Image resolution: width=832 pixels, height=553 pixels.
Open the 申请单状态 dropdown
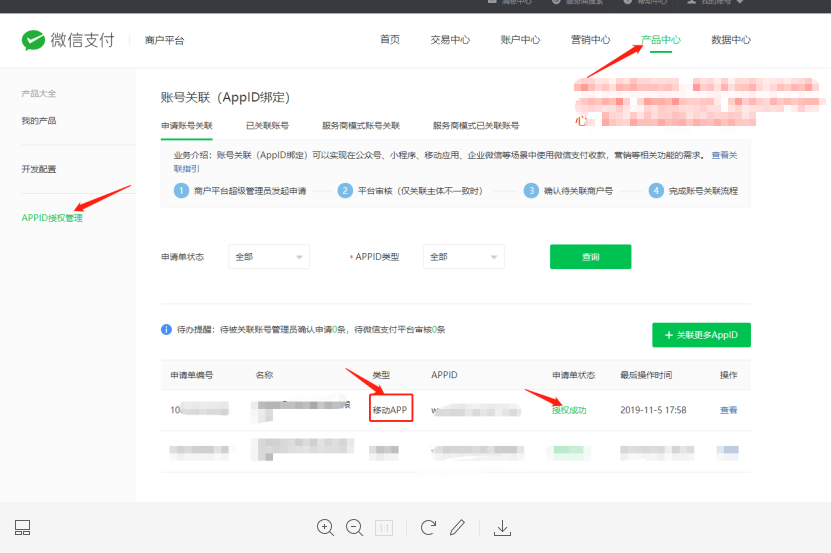pyautogui.click(x=269, y=257)
